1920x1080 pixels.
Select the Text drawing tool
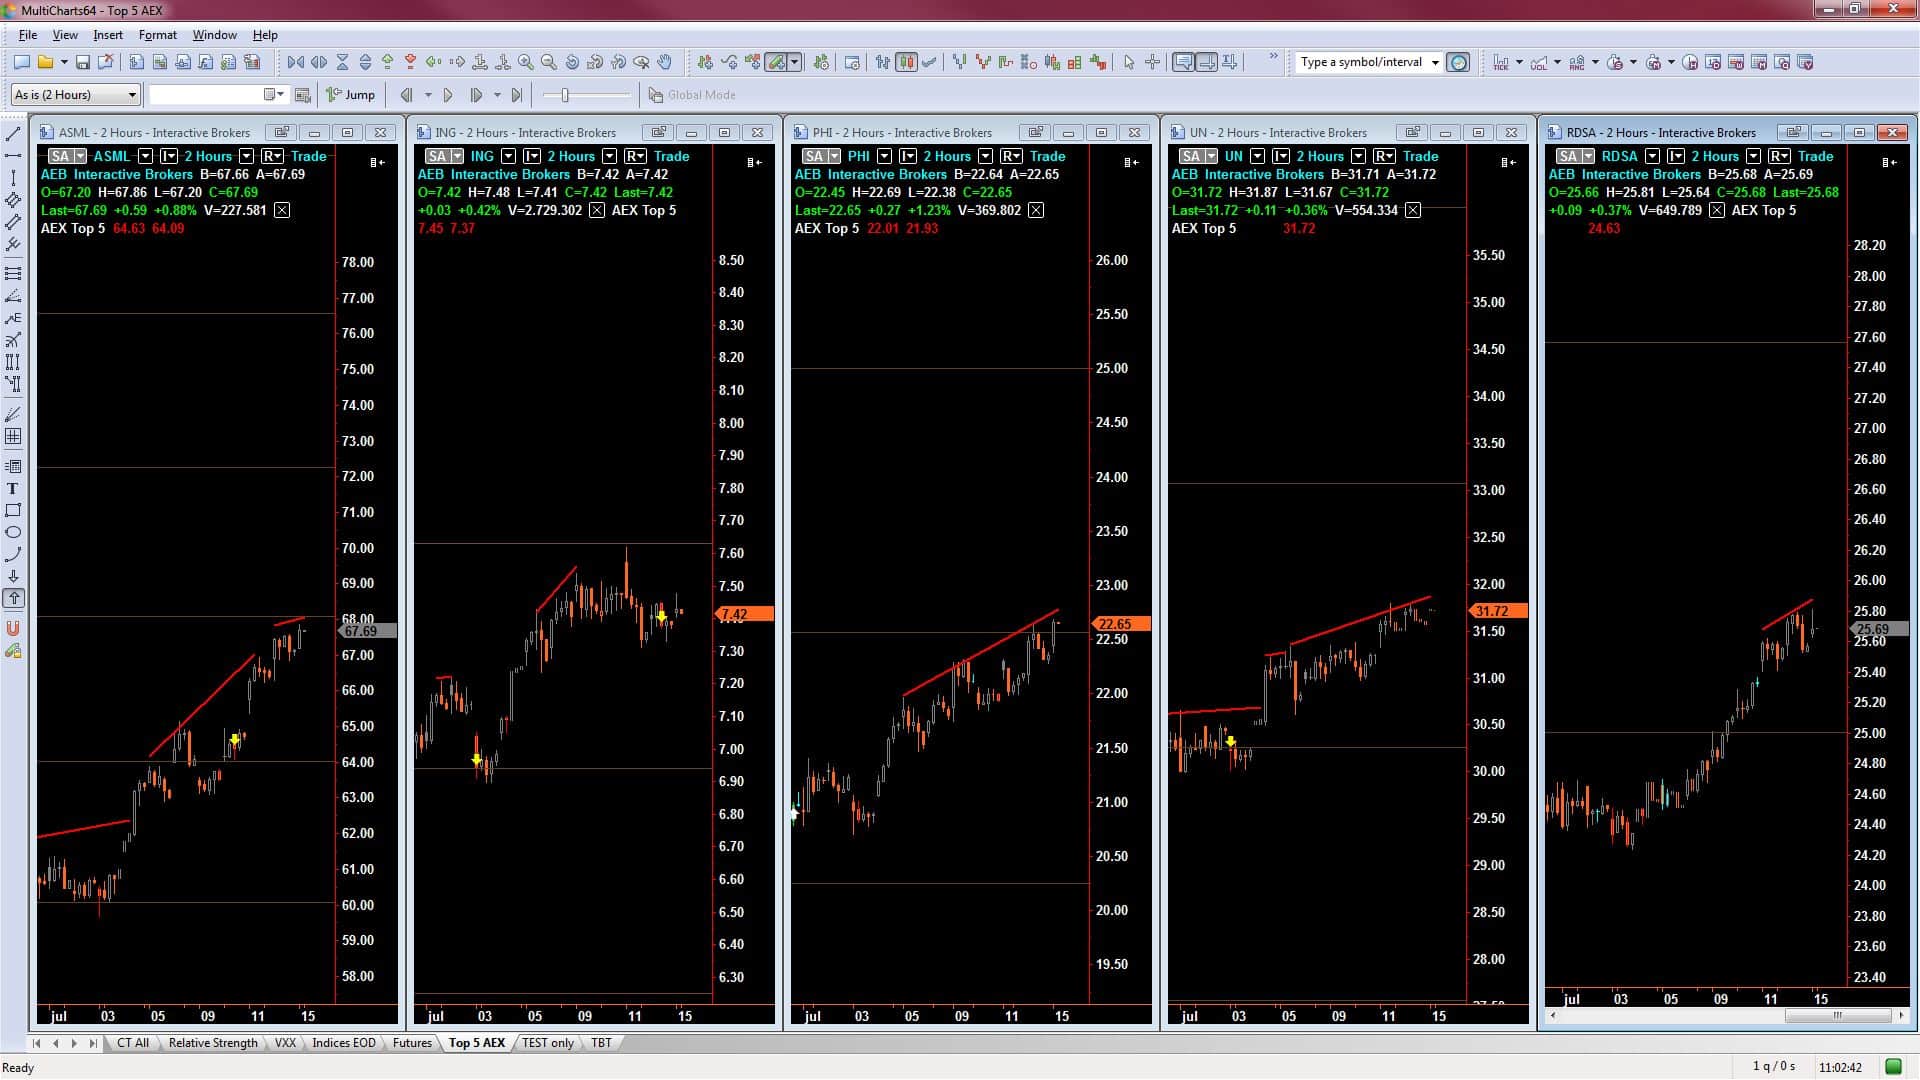pos(13,489)
